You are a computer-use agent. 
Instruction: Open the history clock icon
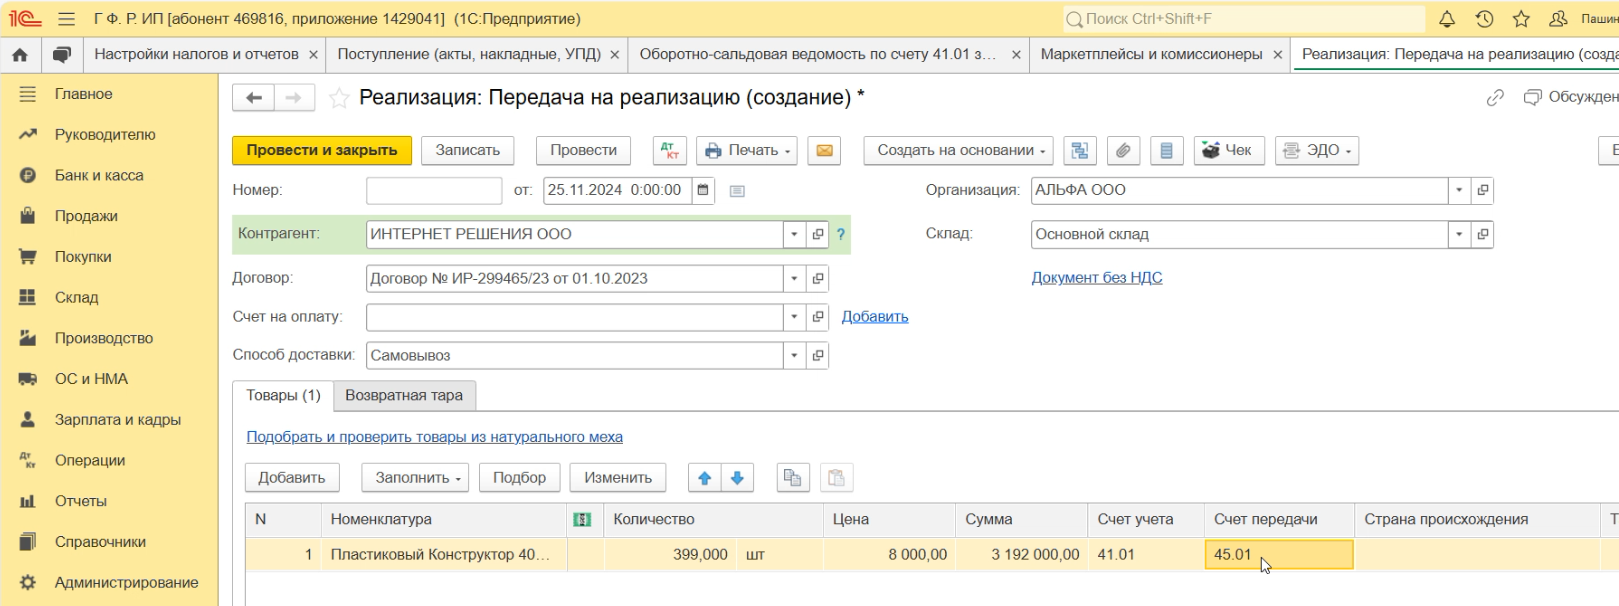coord(1484,19)
